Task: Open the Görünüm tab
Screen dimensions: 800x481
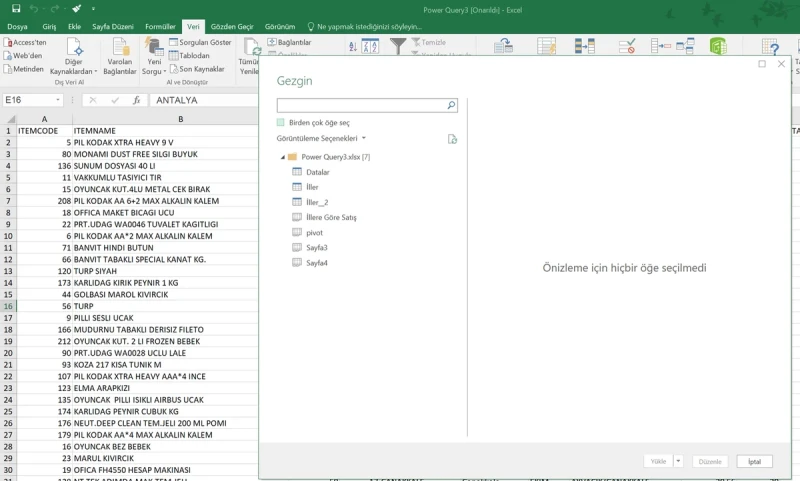Action: click(x=280, y=27)
